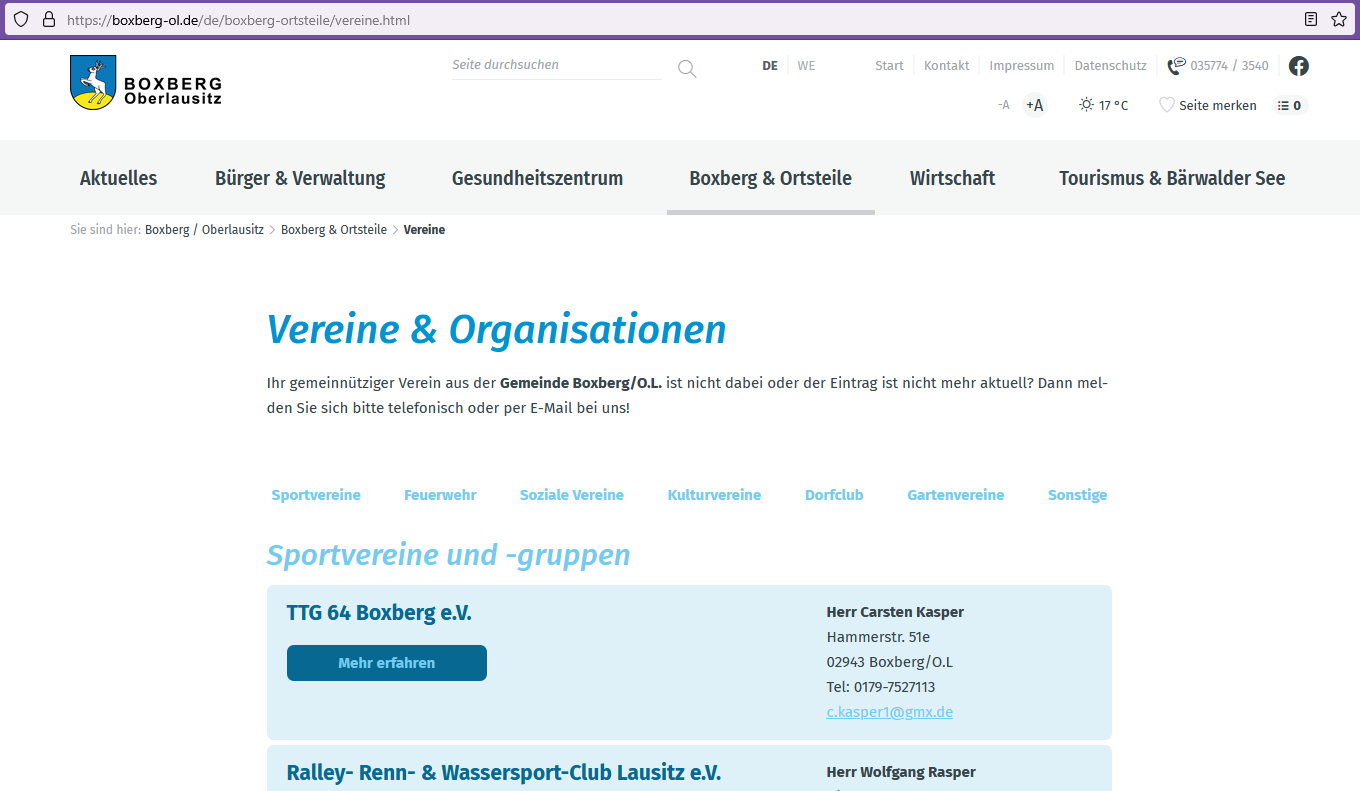The height and width of the screenshot is (791, 1360).
Task: Select the Gartenvereine category tab
Action: (955, 495)
